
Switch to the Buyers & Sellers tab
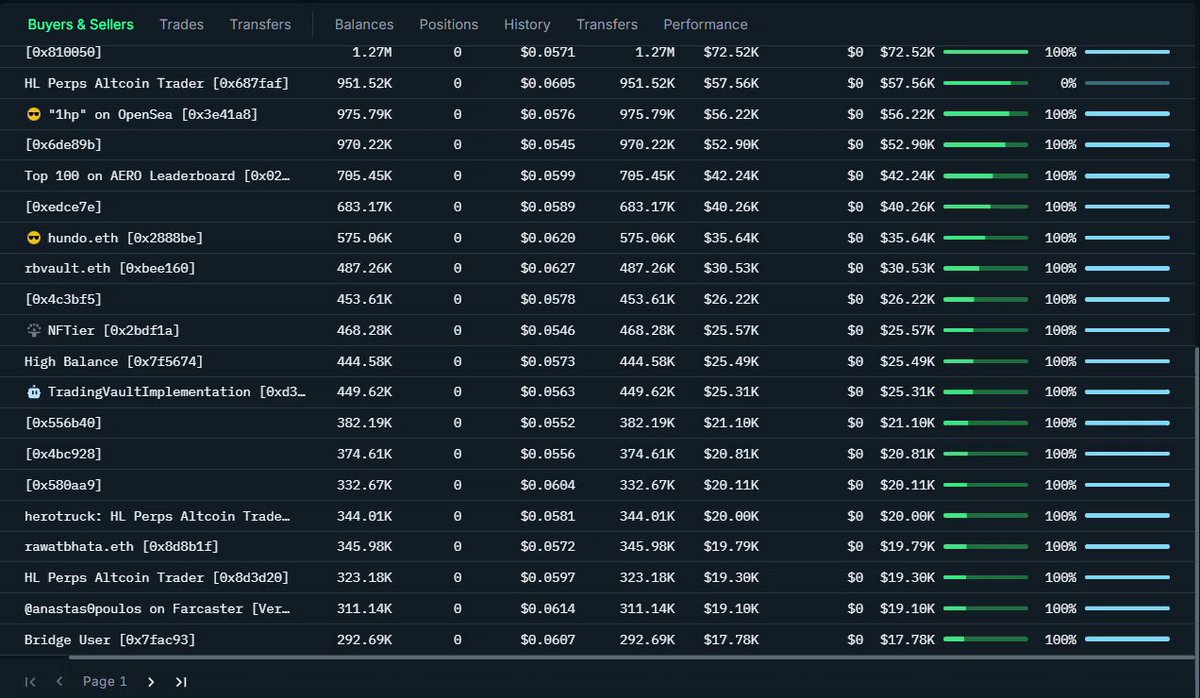[80, 24]
